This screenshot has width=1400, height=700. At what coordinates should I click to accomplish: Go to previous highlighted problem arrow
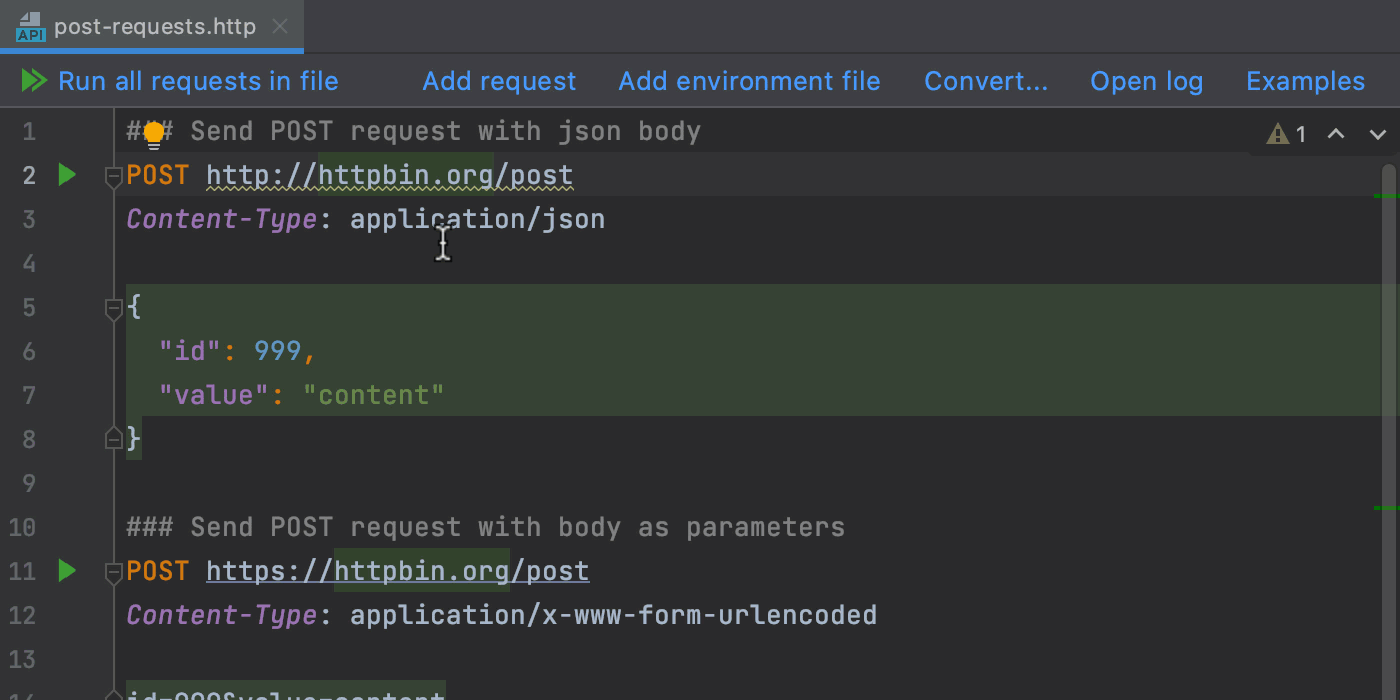point(1336,134)
